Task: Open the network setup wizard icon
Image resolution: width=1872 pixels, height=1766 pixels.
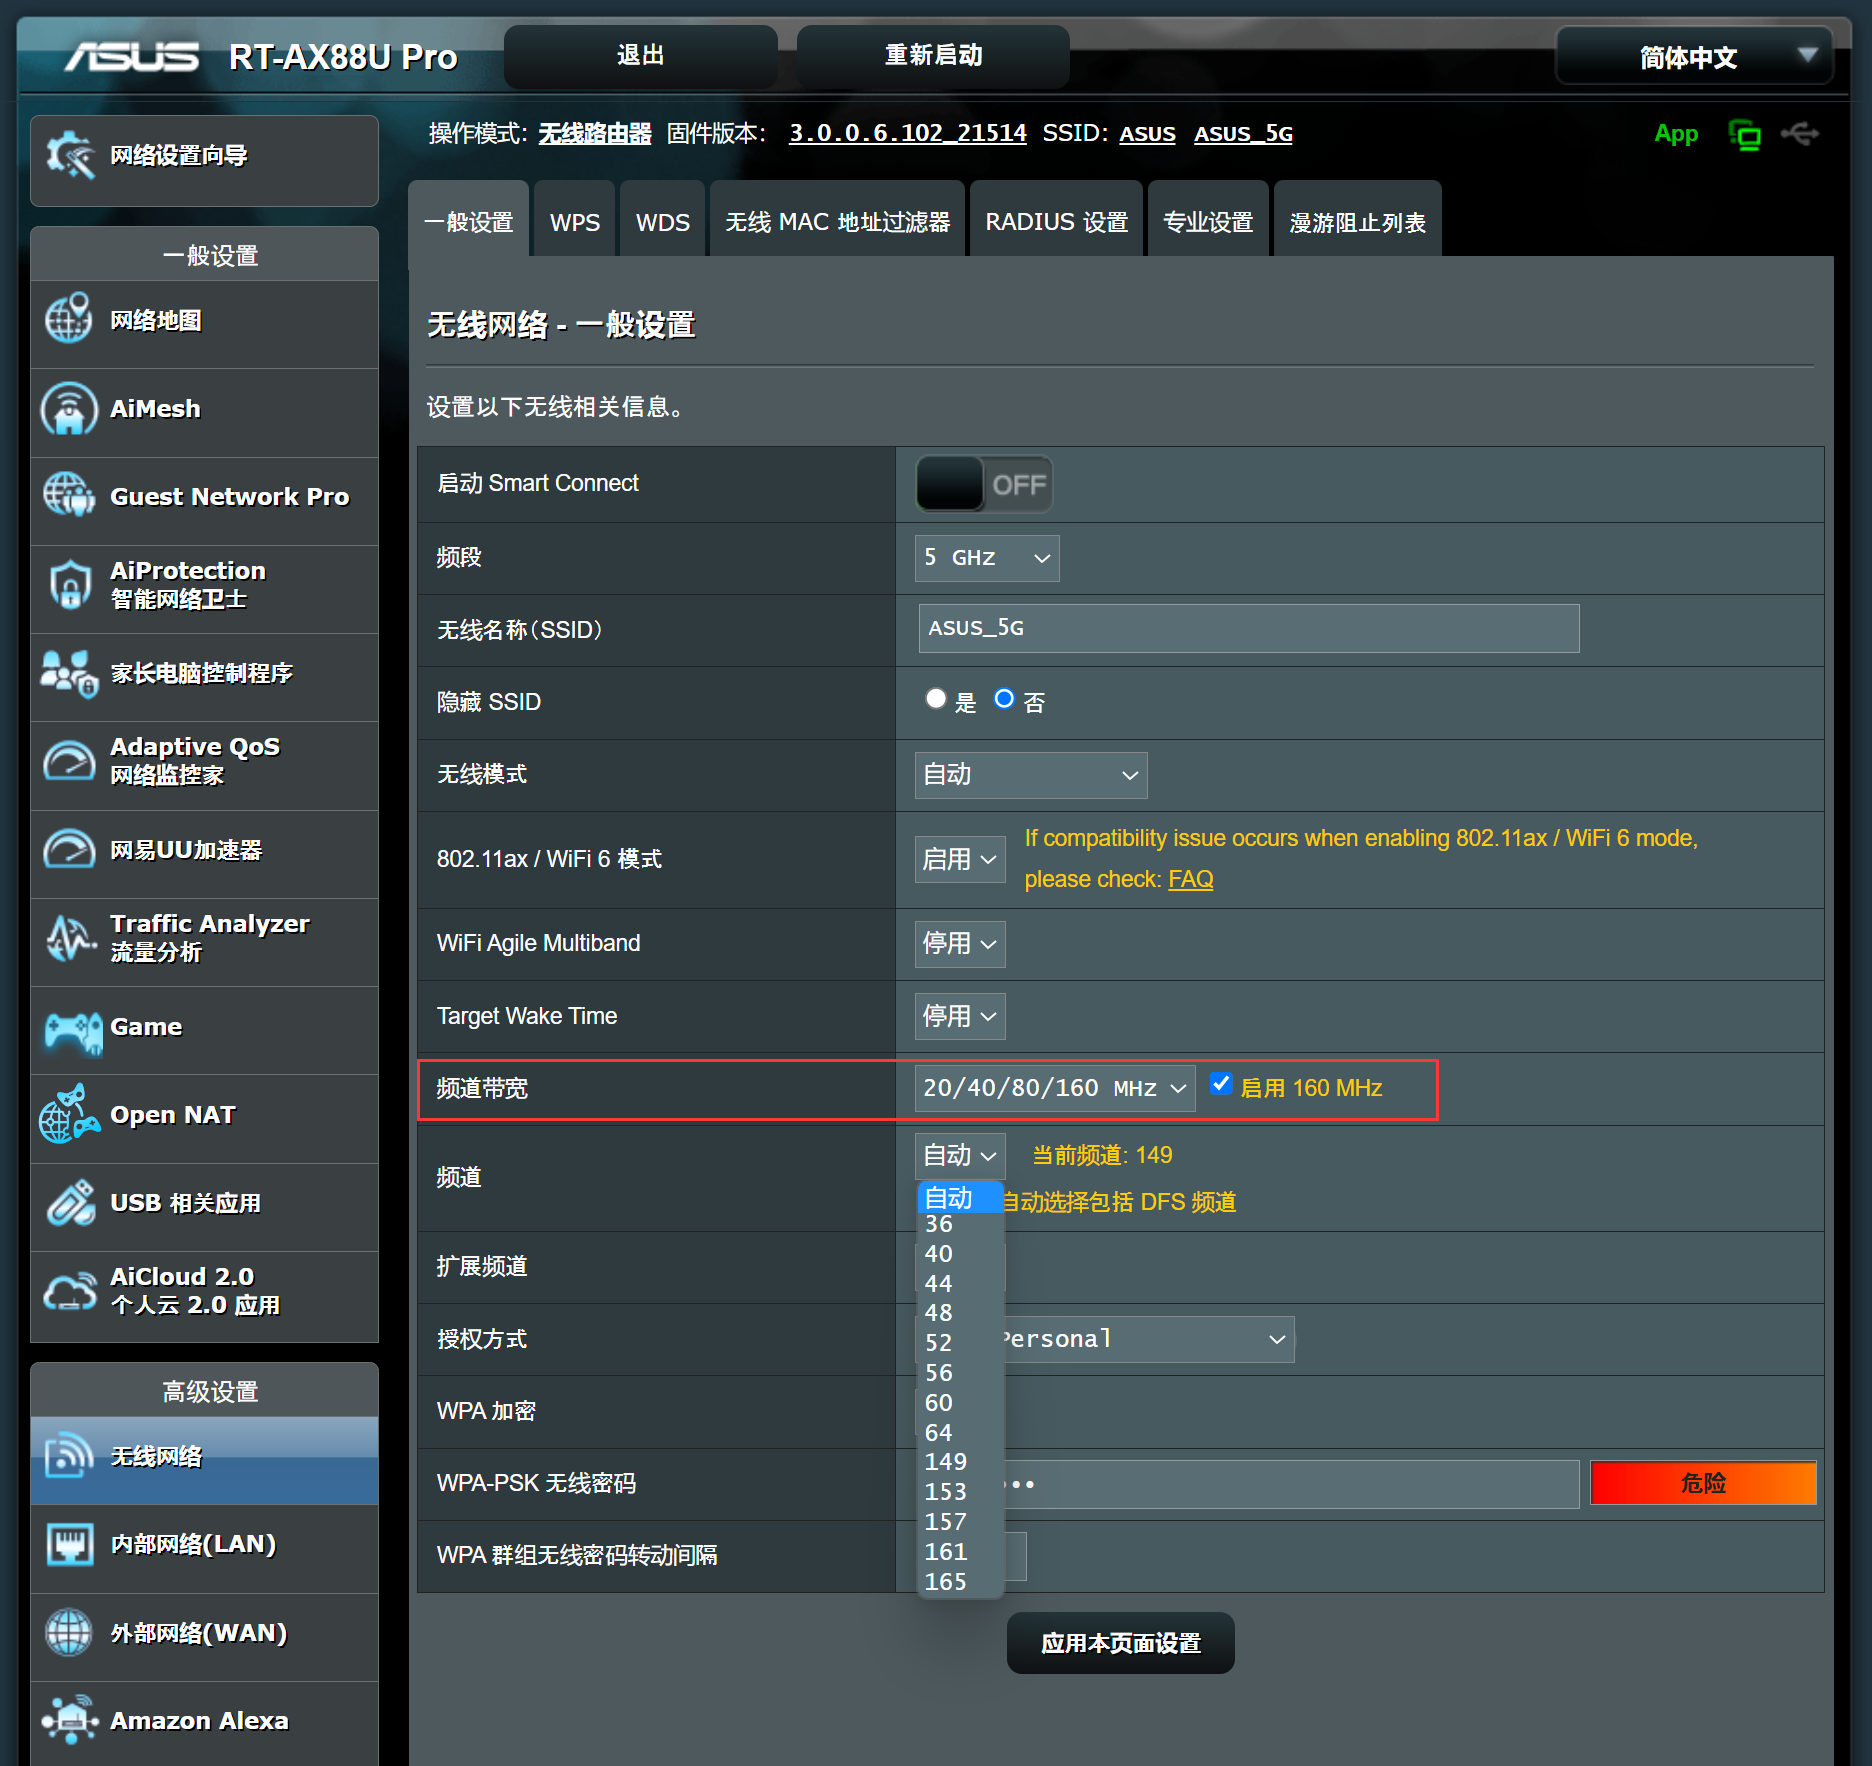Action: 70,156
